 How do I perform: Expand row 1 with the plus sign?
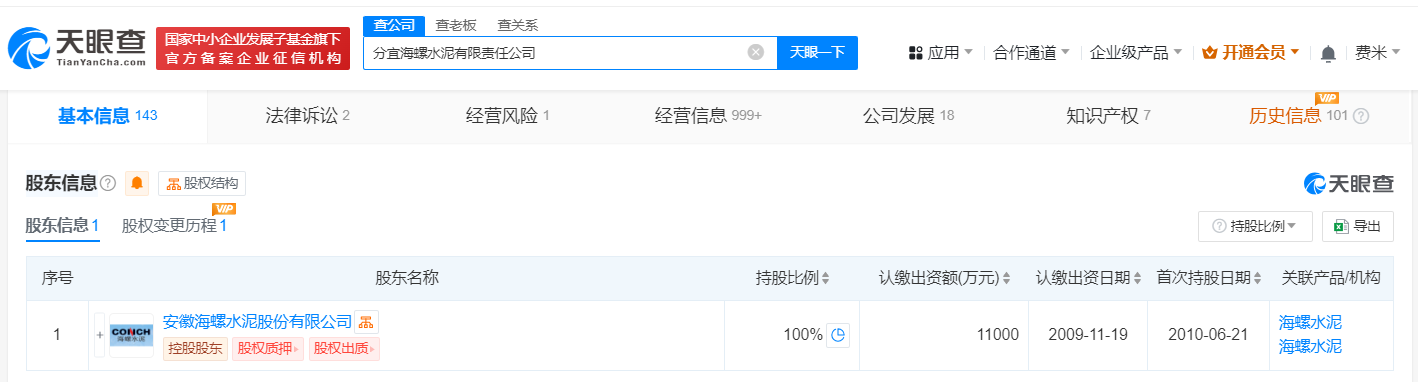pyautogui.click(x=99, y=335)
